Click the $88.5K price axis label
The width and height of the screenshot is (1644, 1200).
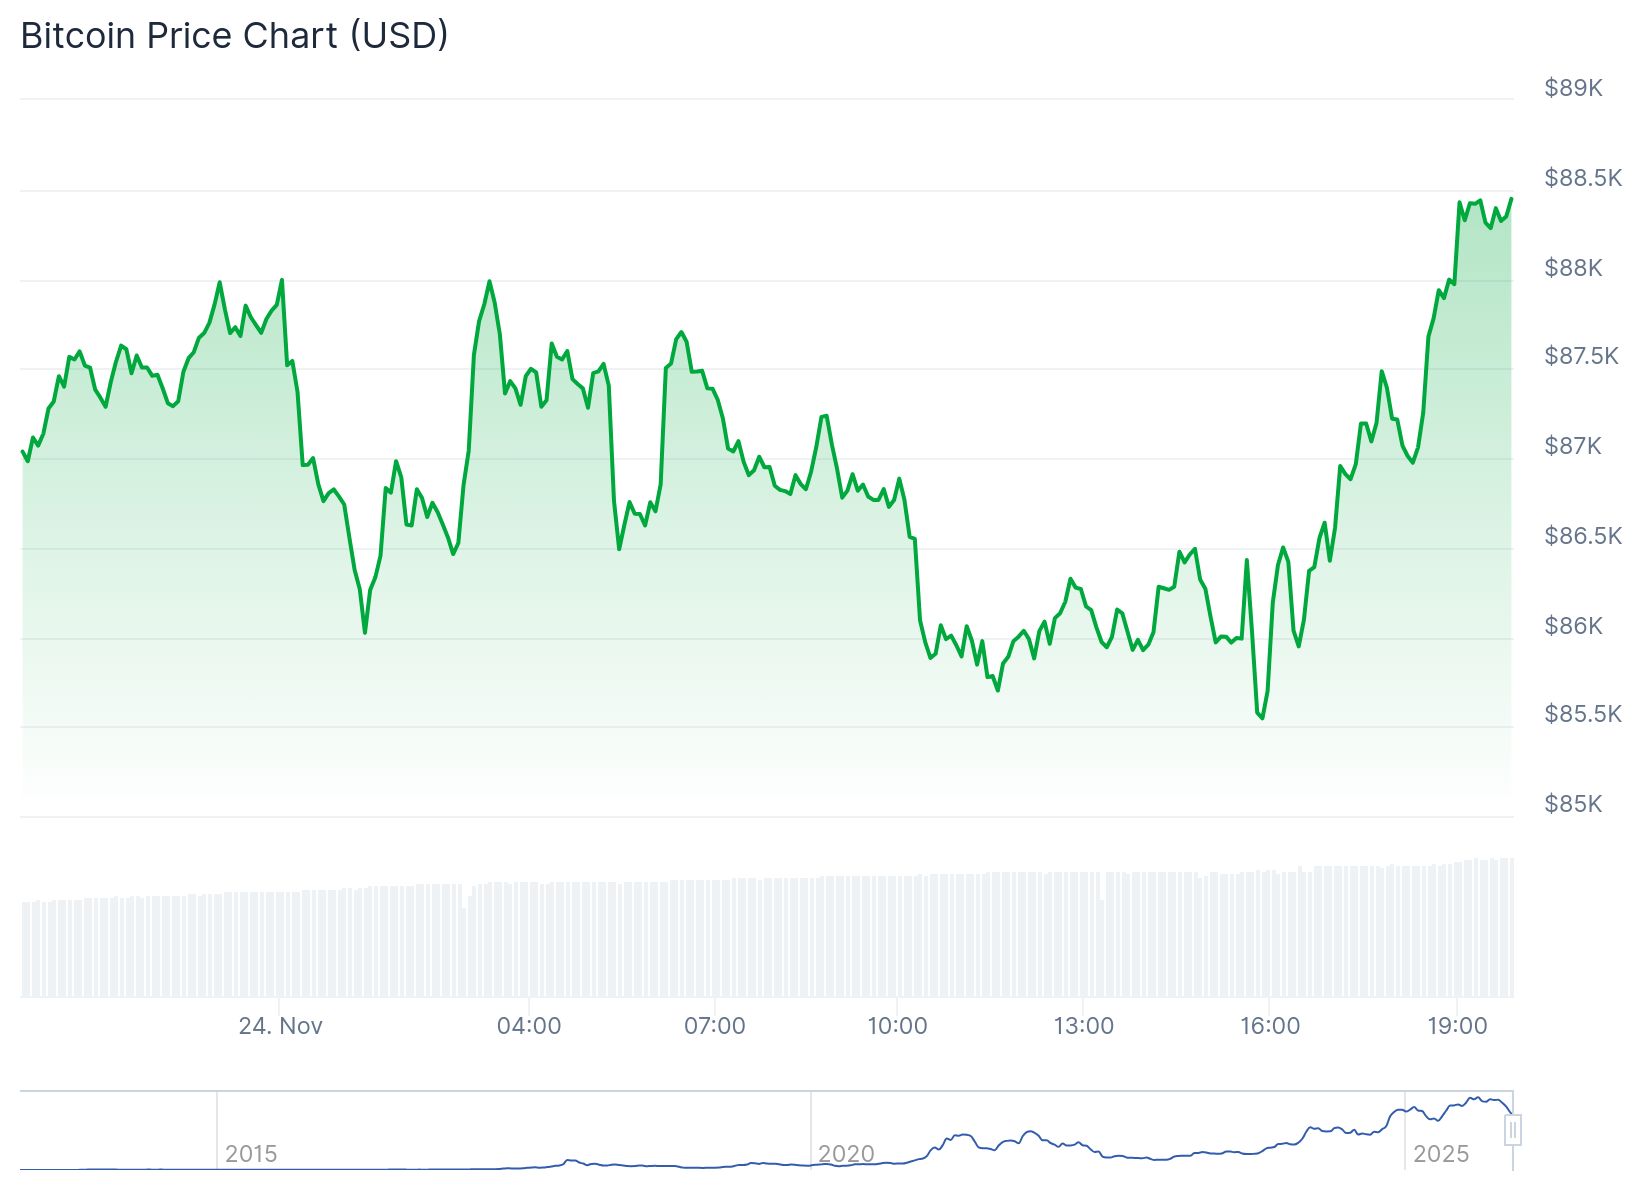(x=1583, y=178)
